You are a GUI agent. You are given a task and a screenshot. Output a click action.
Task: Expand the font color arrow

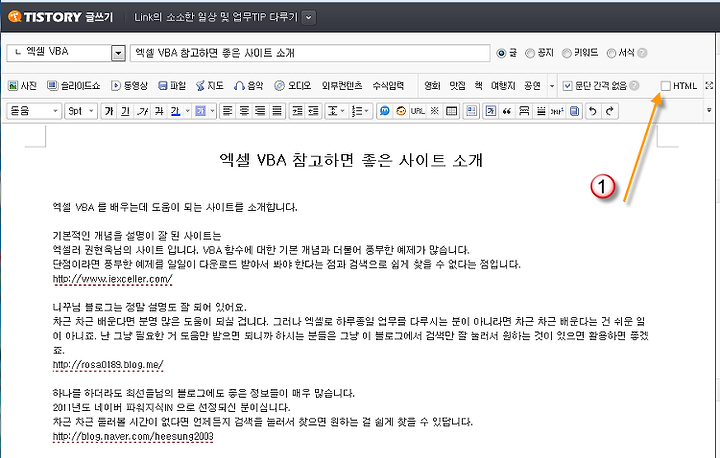coord(187,111)
